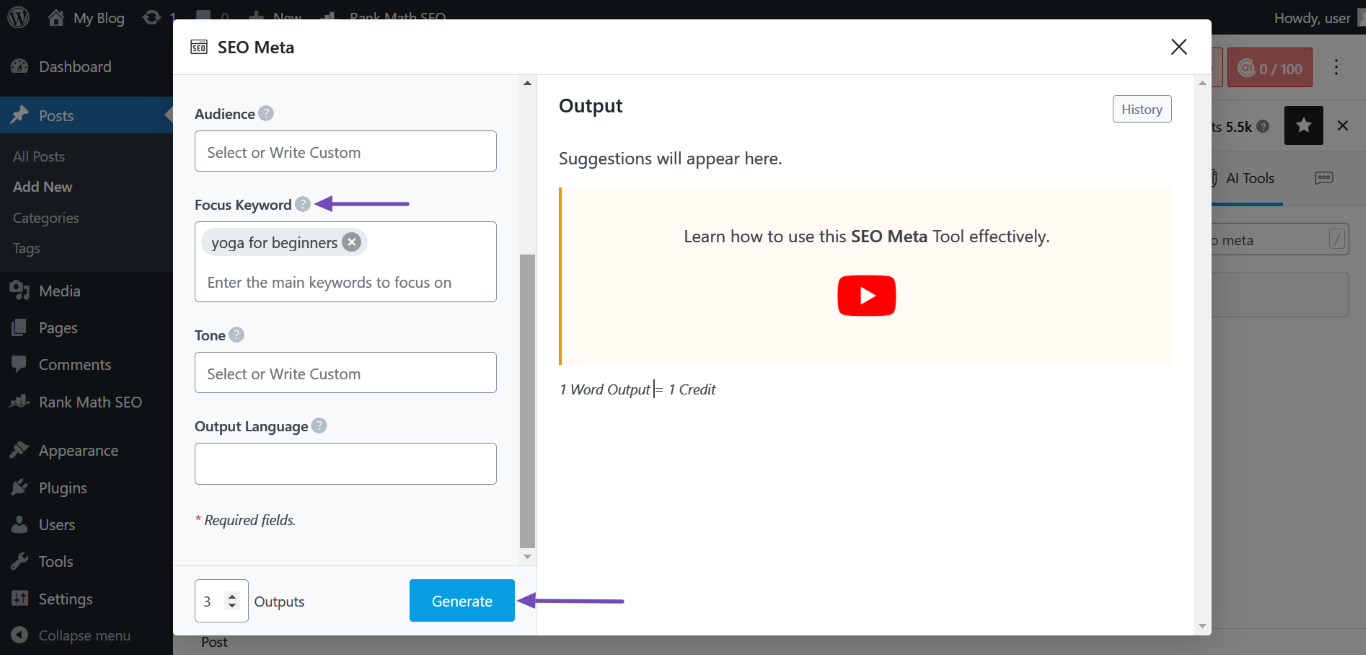Open the chat tab icon

pos(1324,178)
